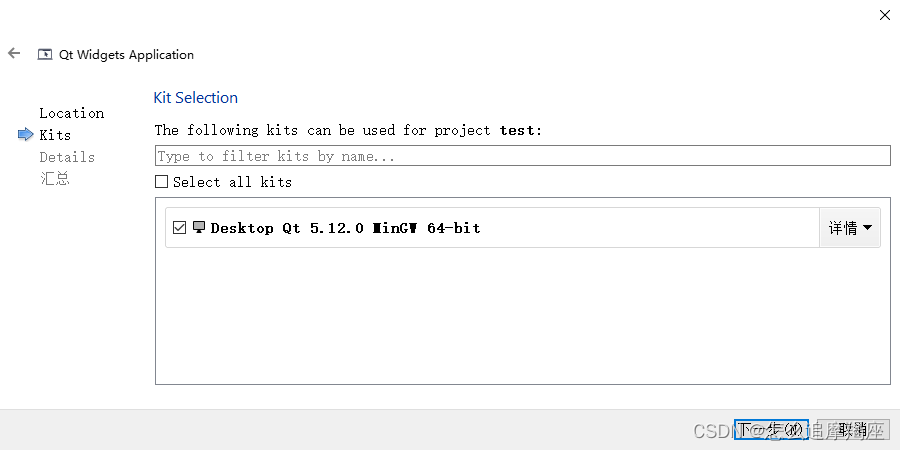
Task: Click the 下一步 next button
Action: (771, 429)
